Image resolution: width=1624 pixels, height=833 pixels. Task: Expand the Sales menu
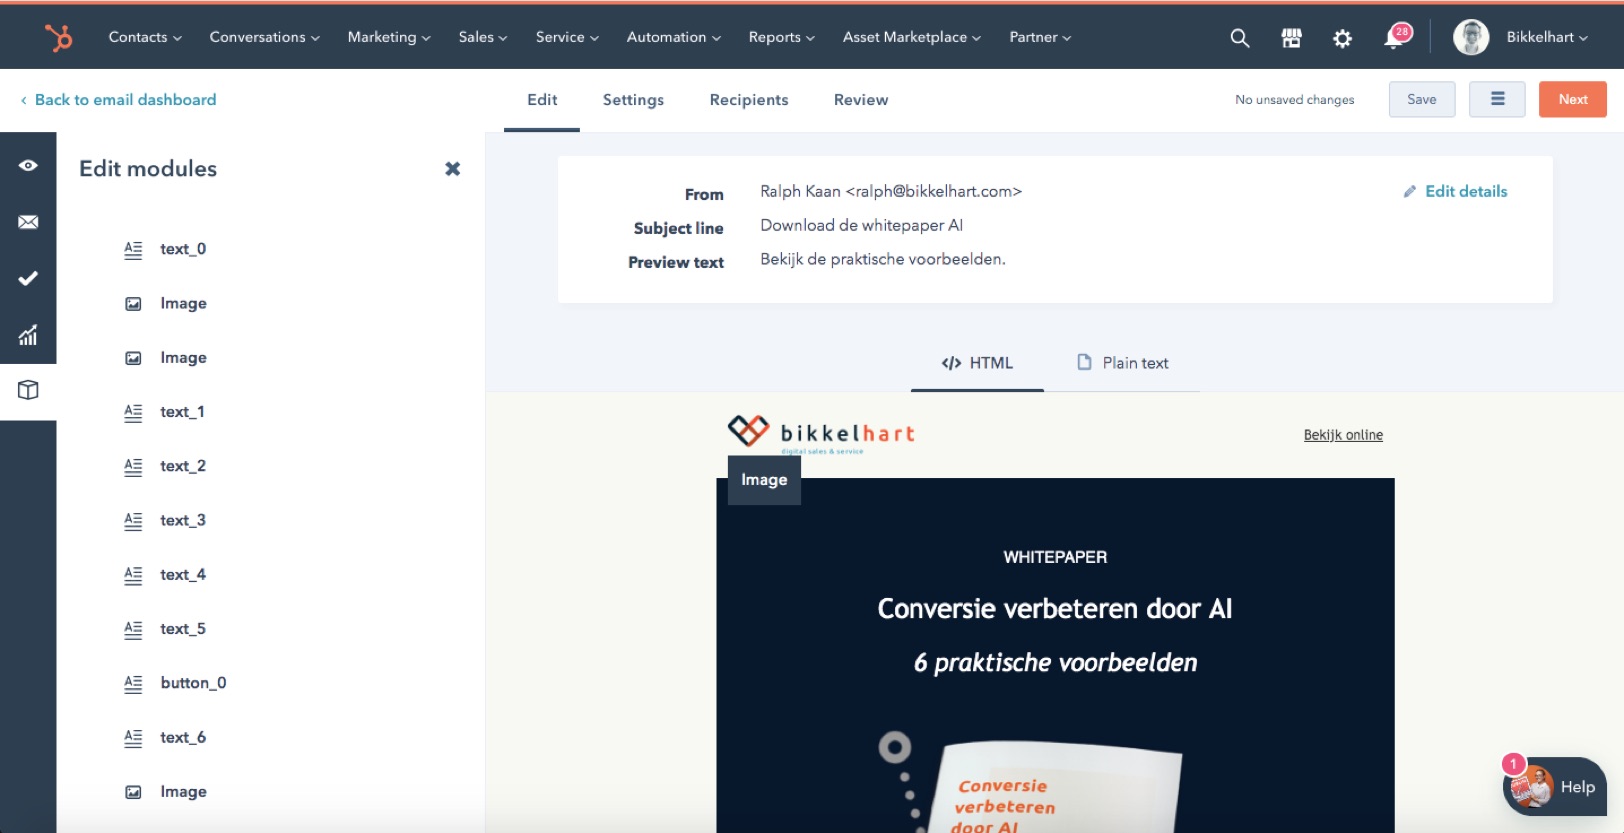pos(483,37)
